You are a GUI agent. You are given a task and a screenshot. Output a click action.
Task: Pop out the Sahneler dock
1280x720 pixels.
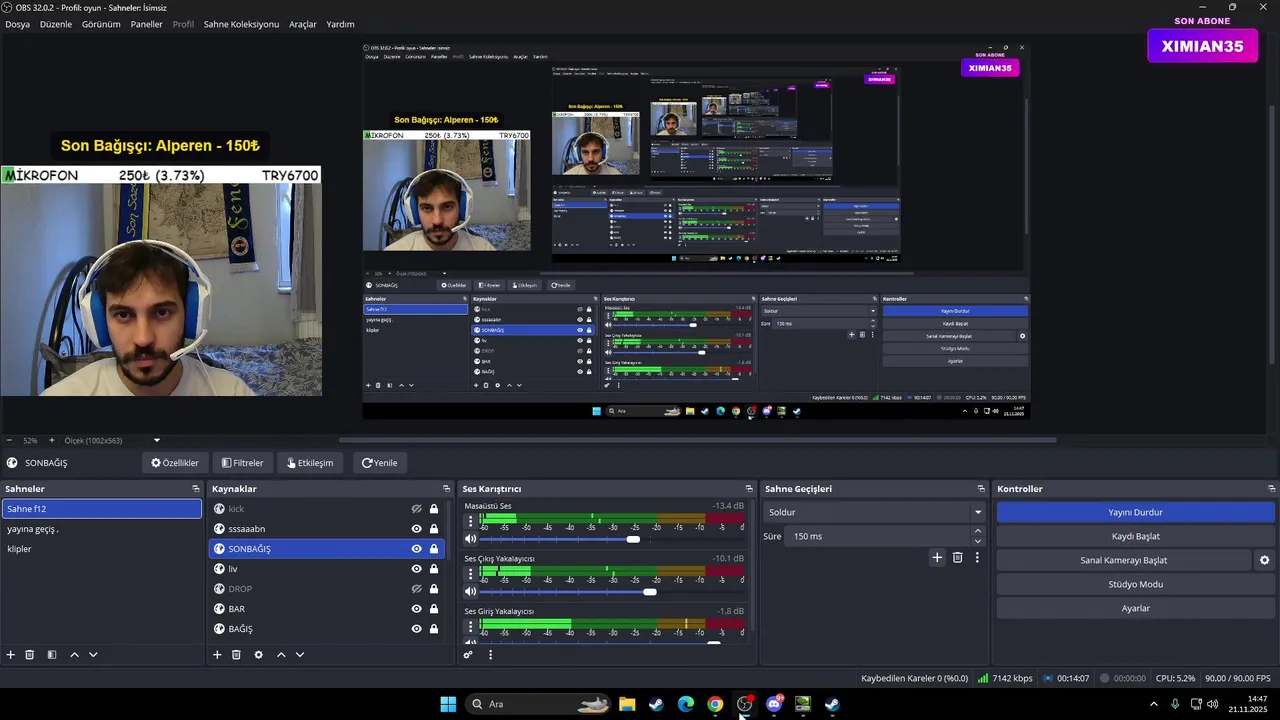click(196, 489)
